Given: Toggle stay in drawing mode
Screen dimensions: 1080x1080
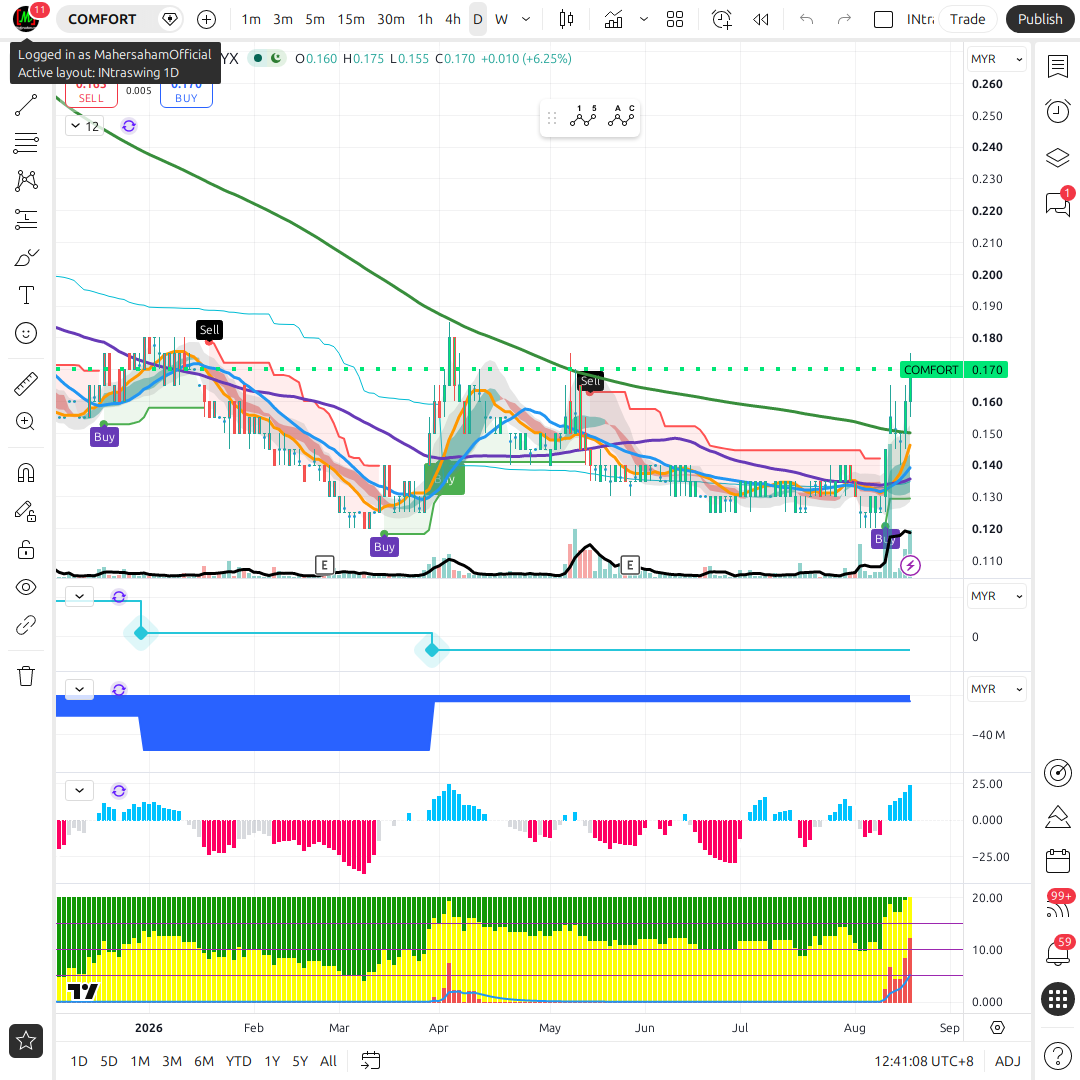Looking at the screenshot, I should [26, 511].
